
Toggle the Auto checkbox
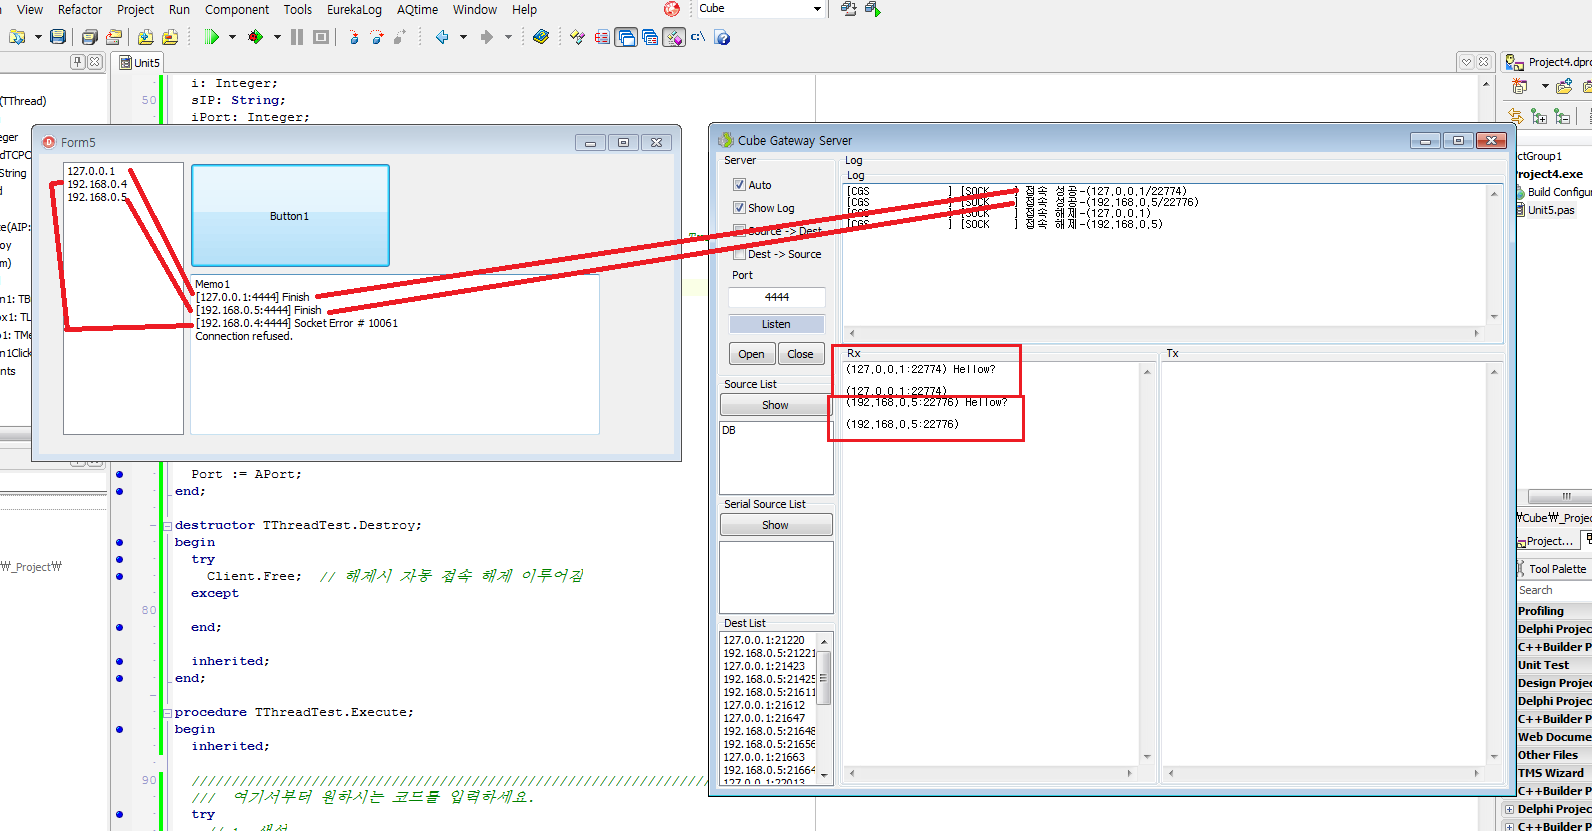(739, 185)
